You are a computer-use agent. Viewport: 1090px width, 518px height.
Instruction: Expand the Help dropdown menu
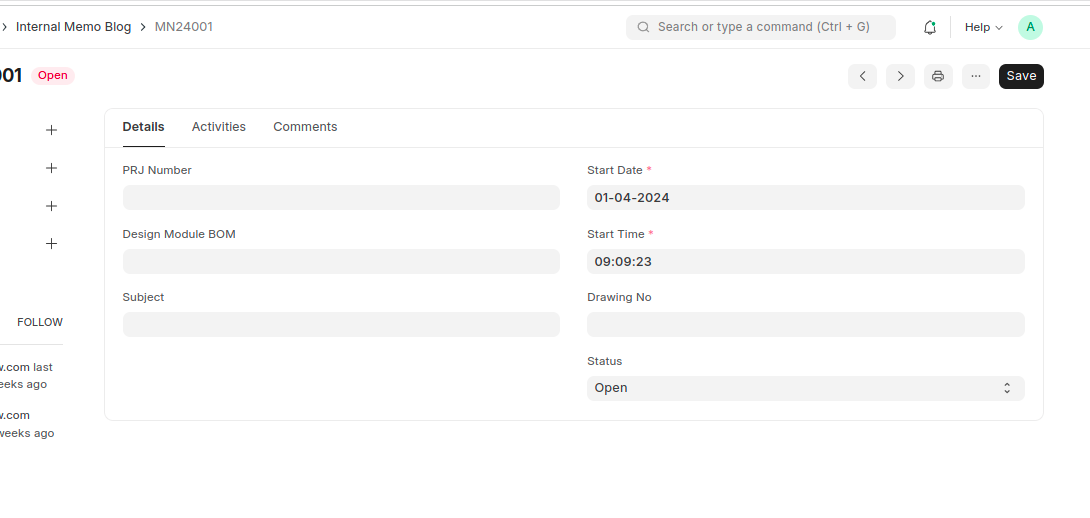coord(983,27)
